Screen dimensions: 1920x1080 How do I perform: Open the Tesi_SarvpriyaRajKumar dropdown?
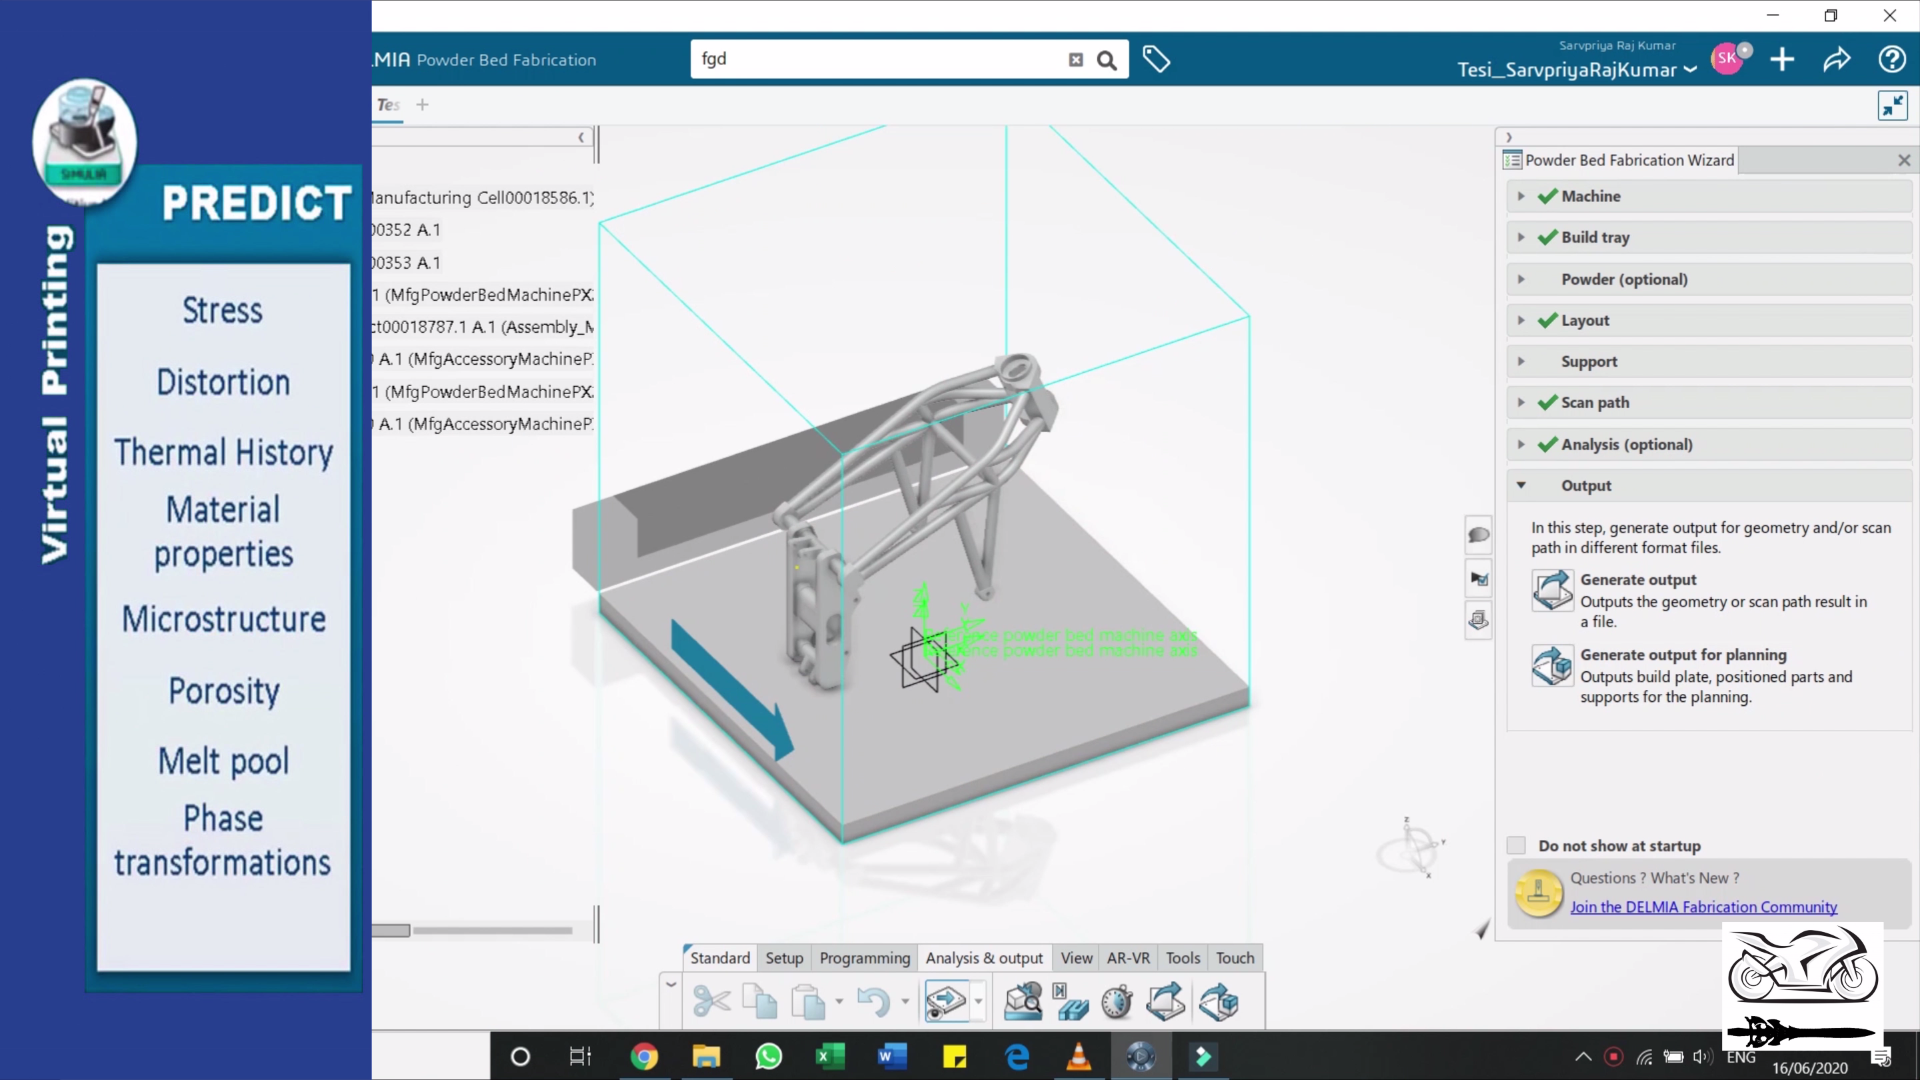[1577, 70]
